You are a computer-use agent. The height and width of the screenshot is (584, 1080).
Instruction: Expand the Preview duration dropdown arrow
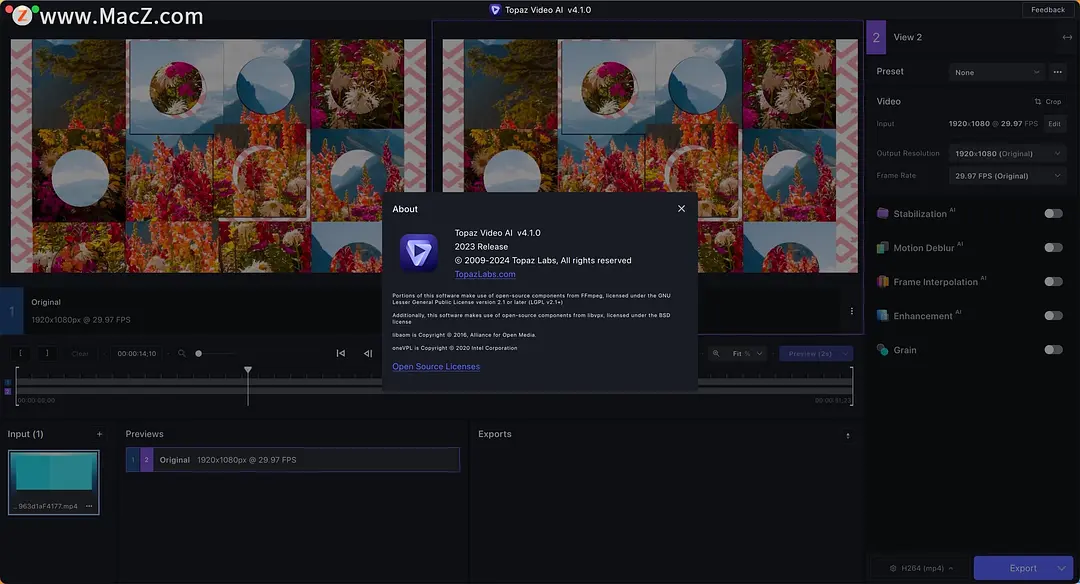(x=846, y=353)
